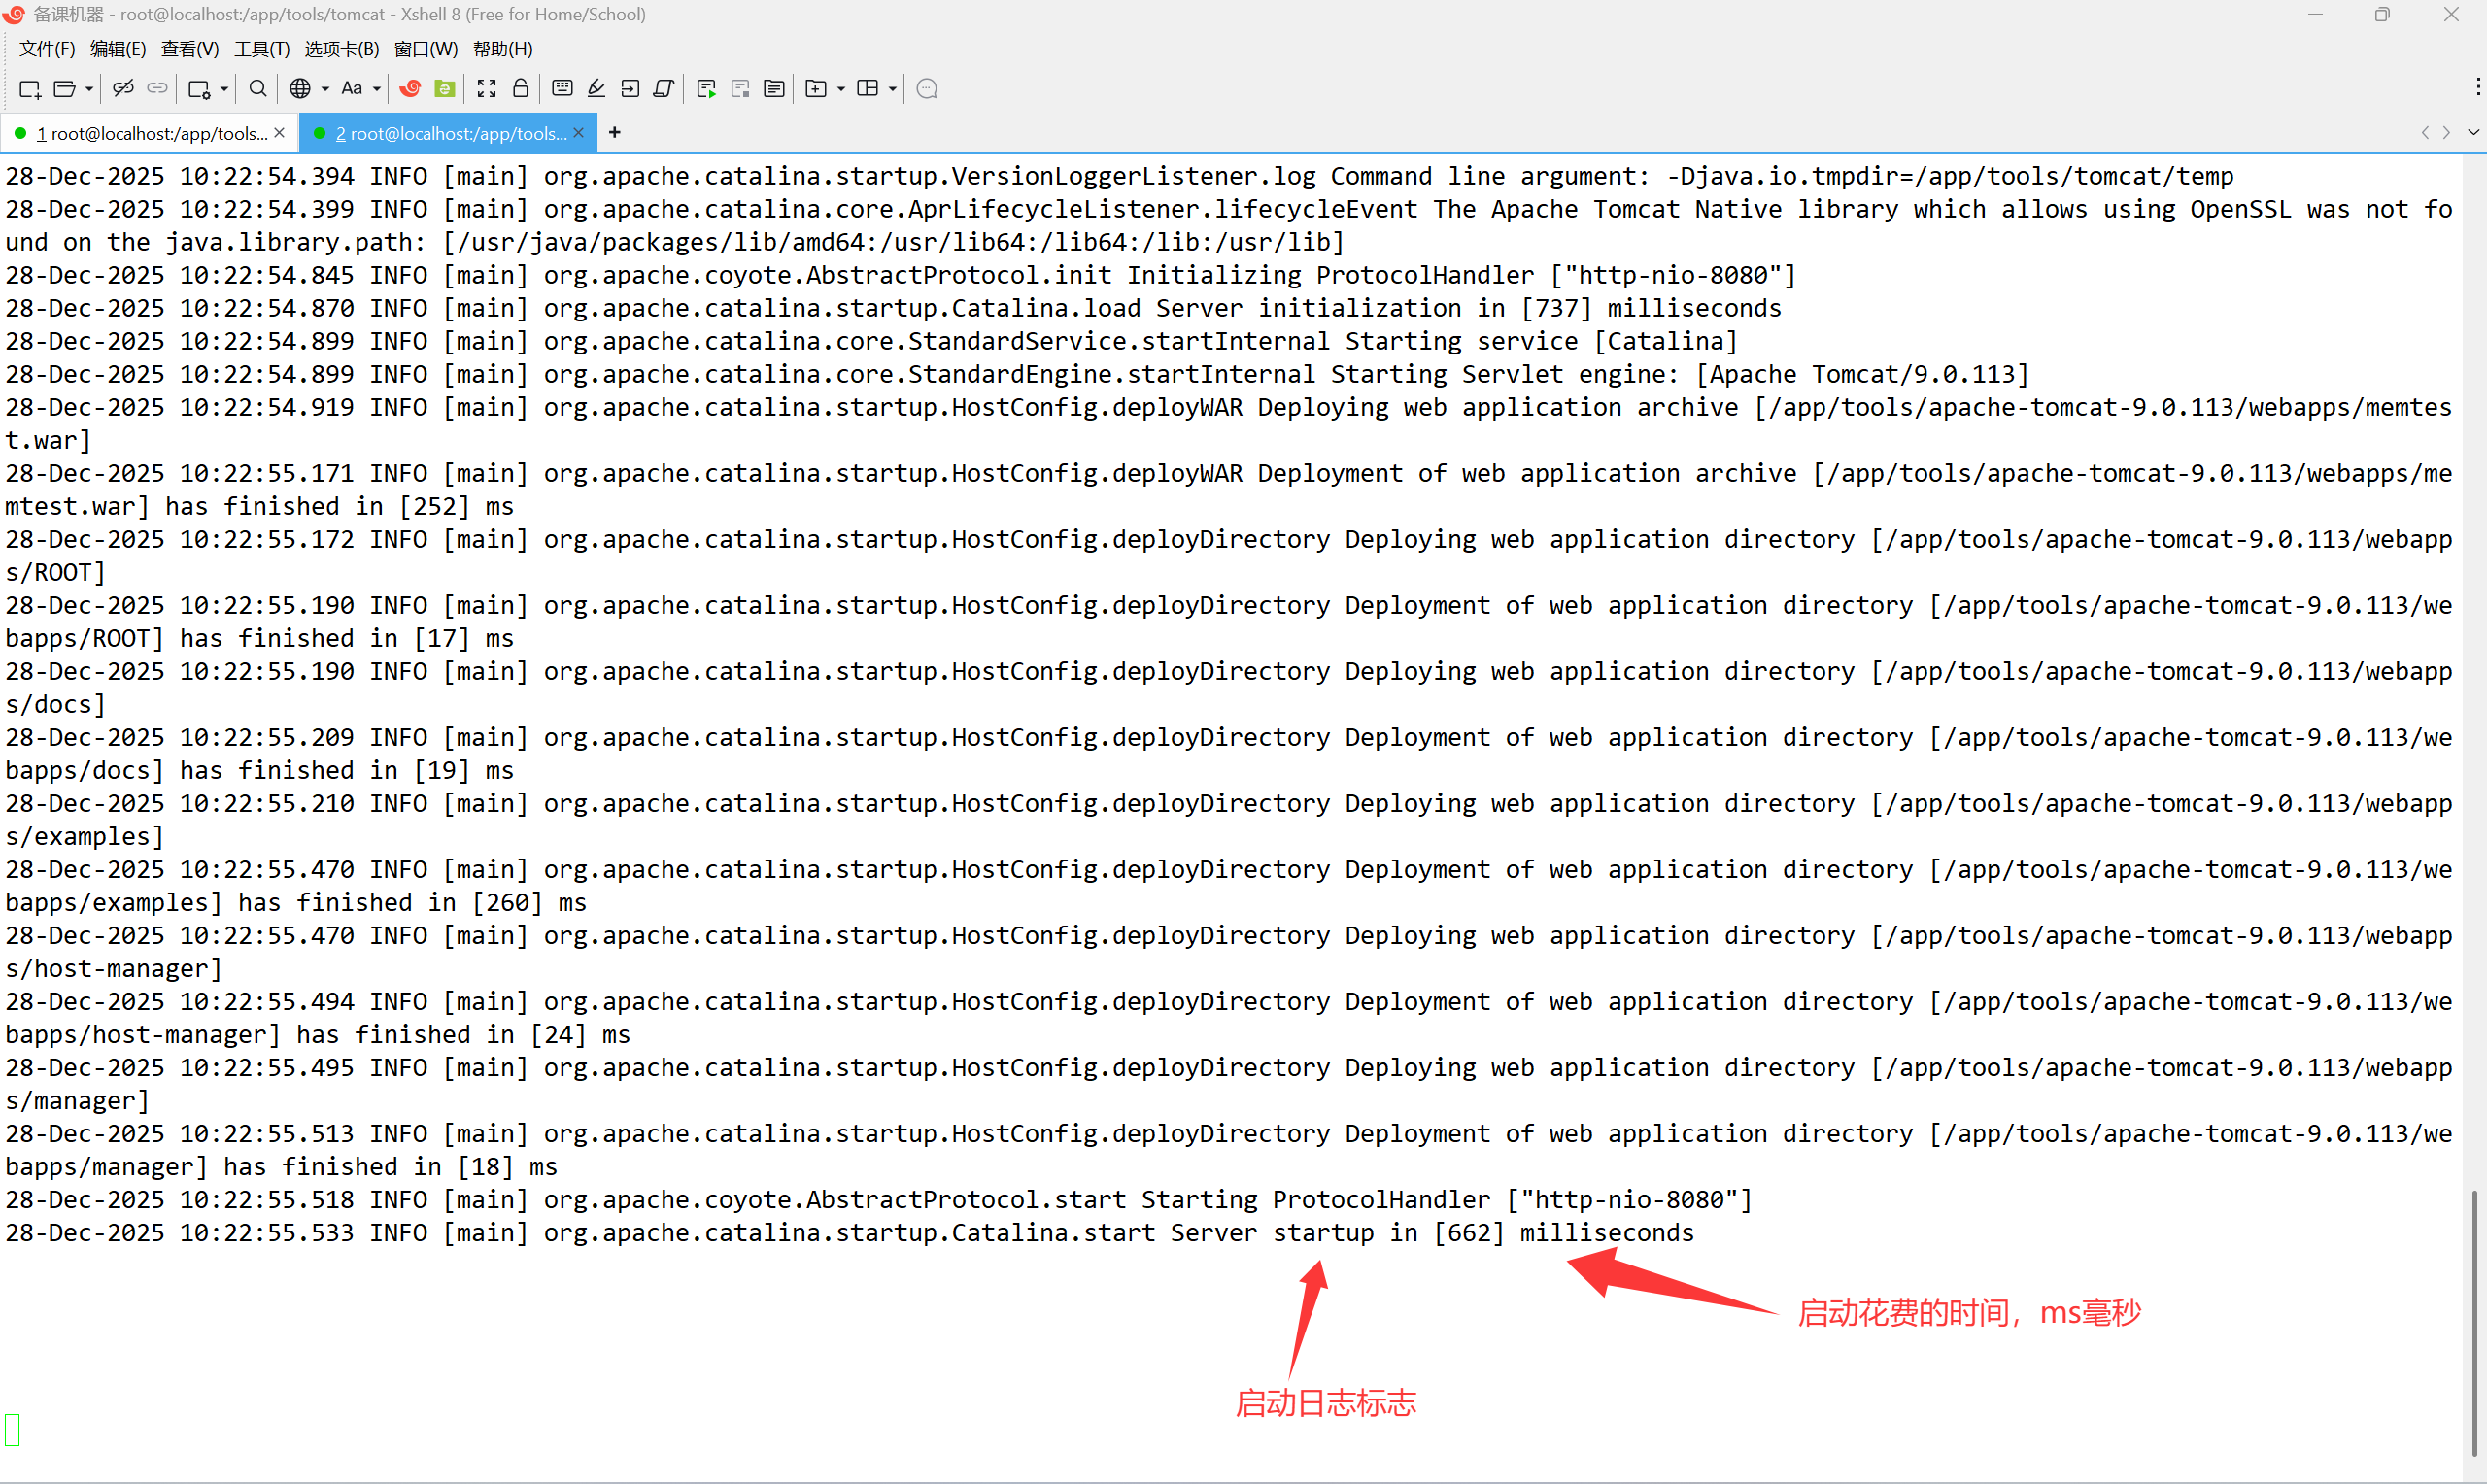This screenshot has width=2487, height=1484.
Task: Click the Find magnifier icon
Action: click(257, 89)
